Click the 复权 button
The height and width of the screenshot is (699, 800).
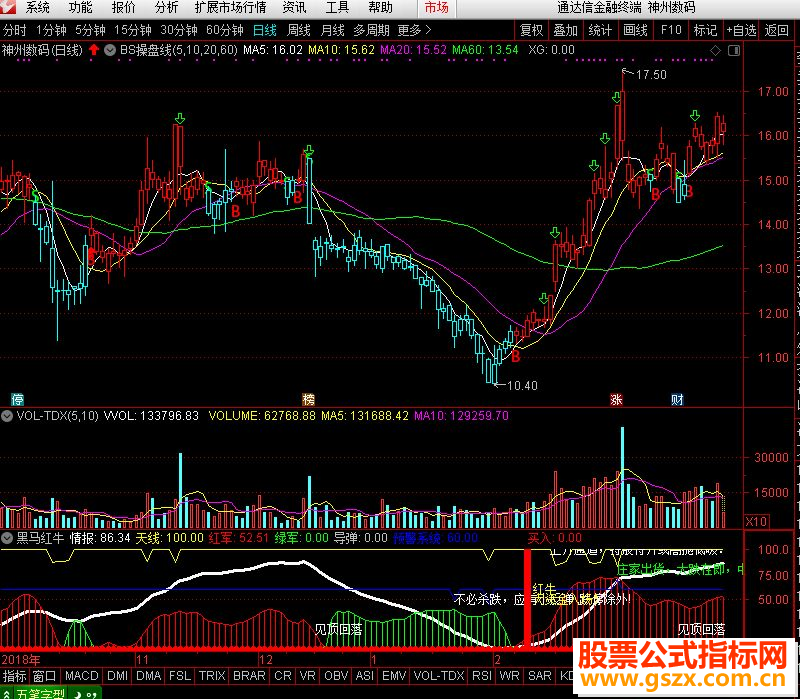(x=531, y=31)
